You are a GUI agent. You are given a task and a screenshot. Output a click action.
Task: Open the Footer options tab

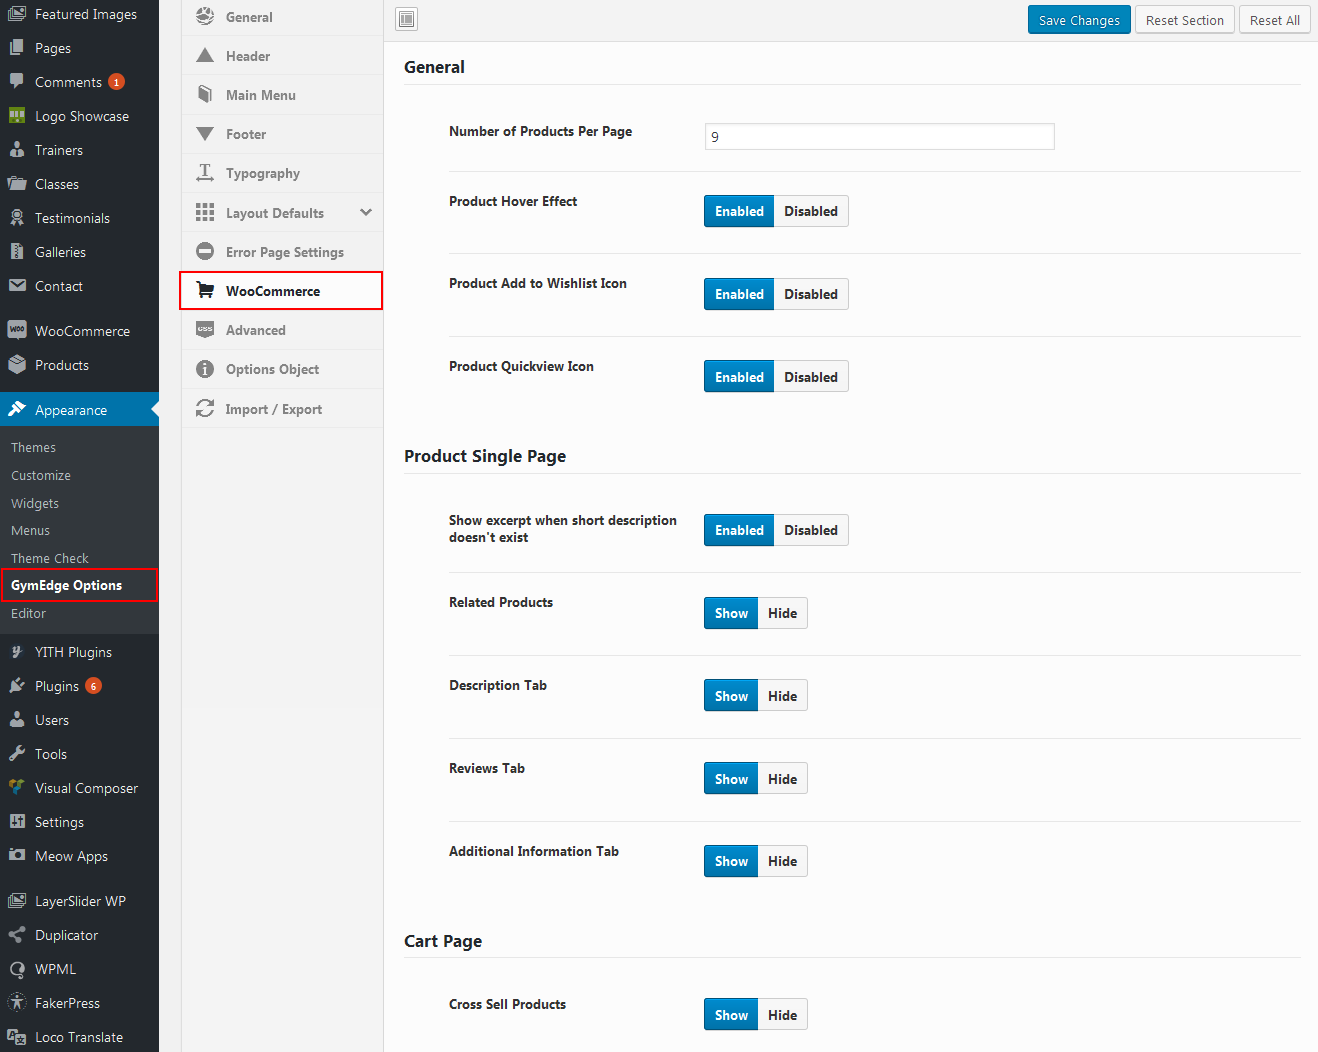click(x=282, y=134)
